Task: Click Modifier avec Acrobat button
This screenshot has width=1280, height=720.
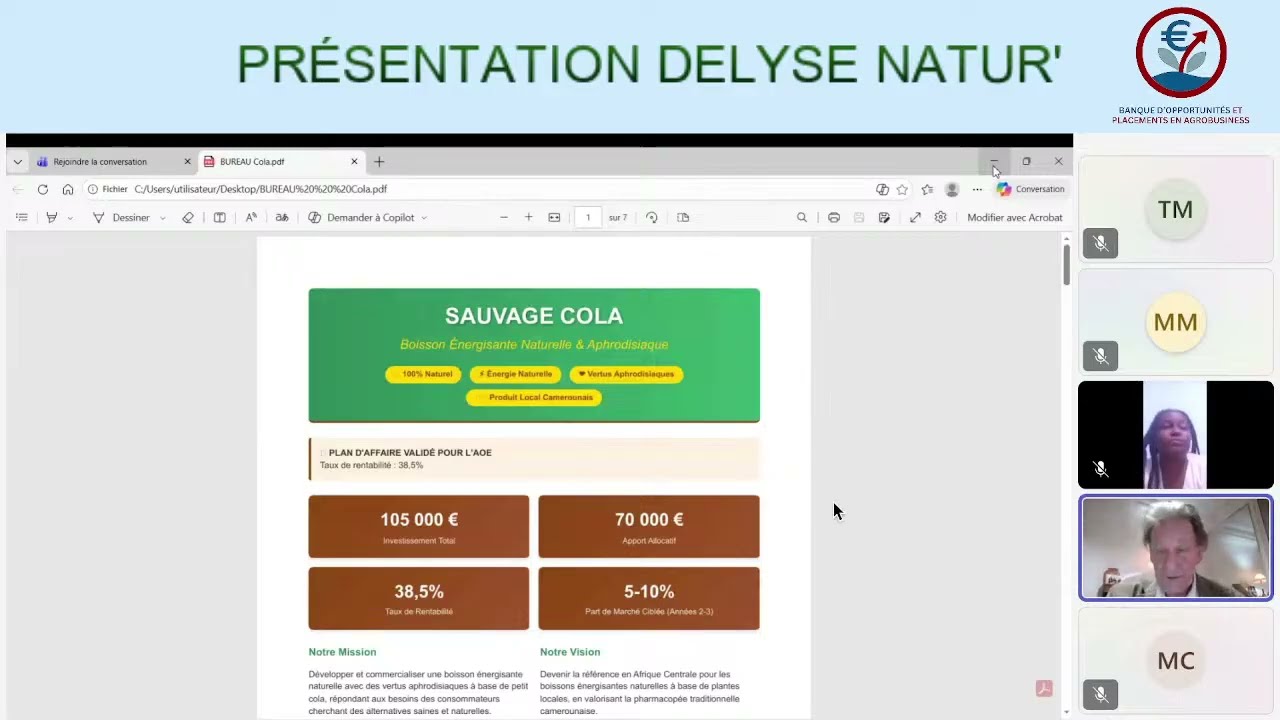Action: click(x=1014, y=217)
